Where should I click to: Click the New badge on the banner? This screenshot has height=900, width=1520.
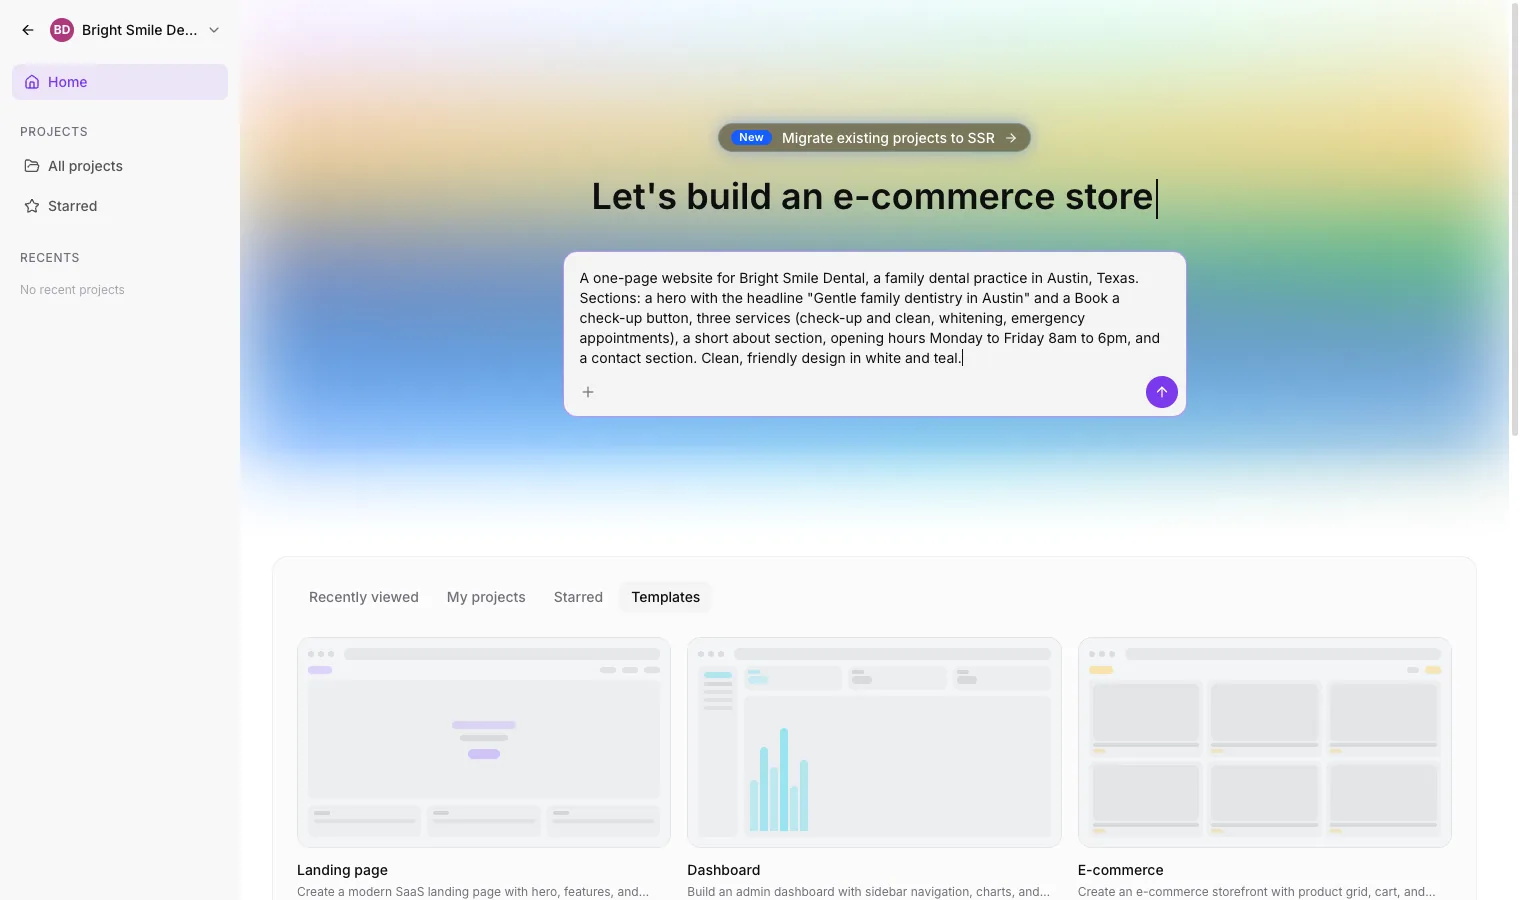tap(752, 138)
